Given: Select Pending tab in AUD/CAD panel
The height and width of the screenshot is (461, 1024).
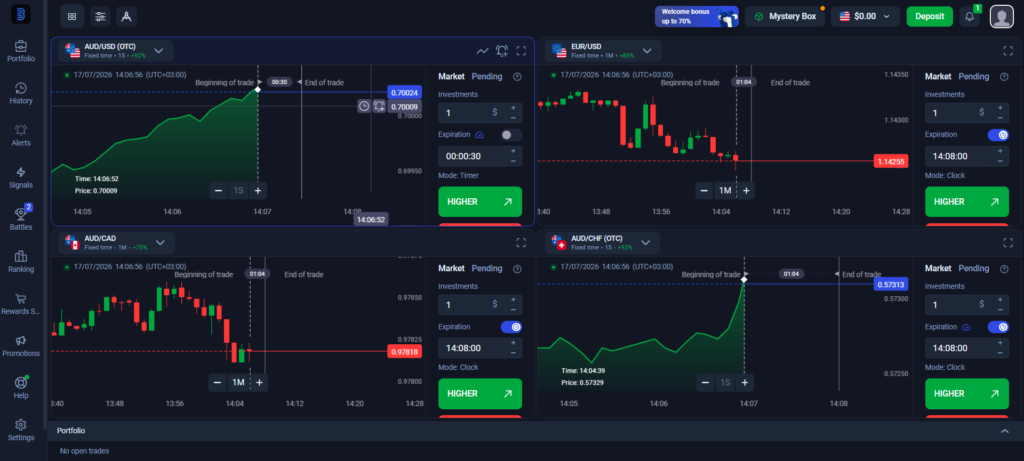Looking at the screenshot, I should 487,268.
